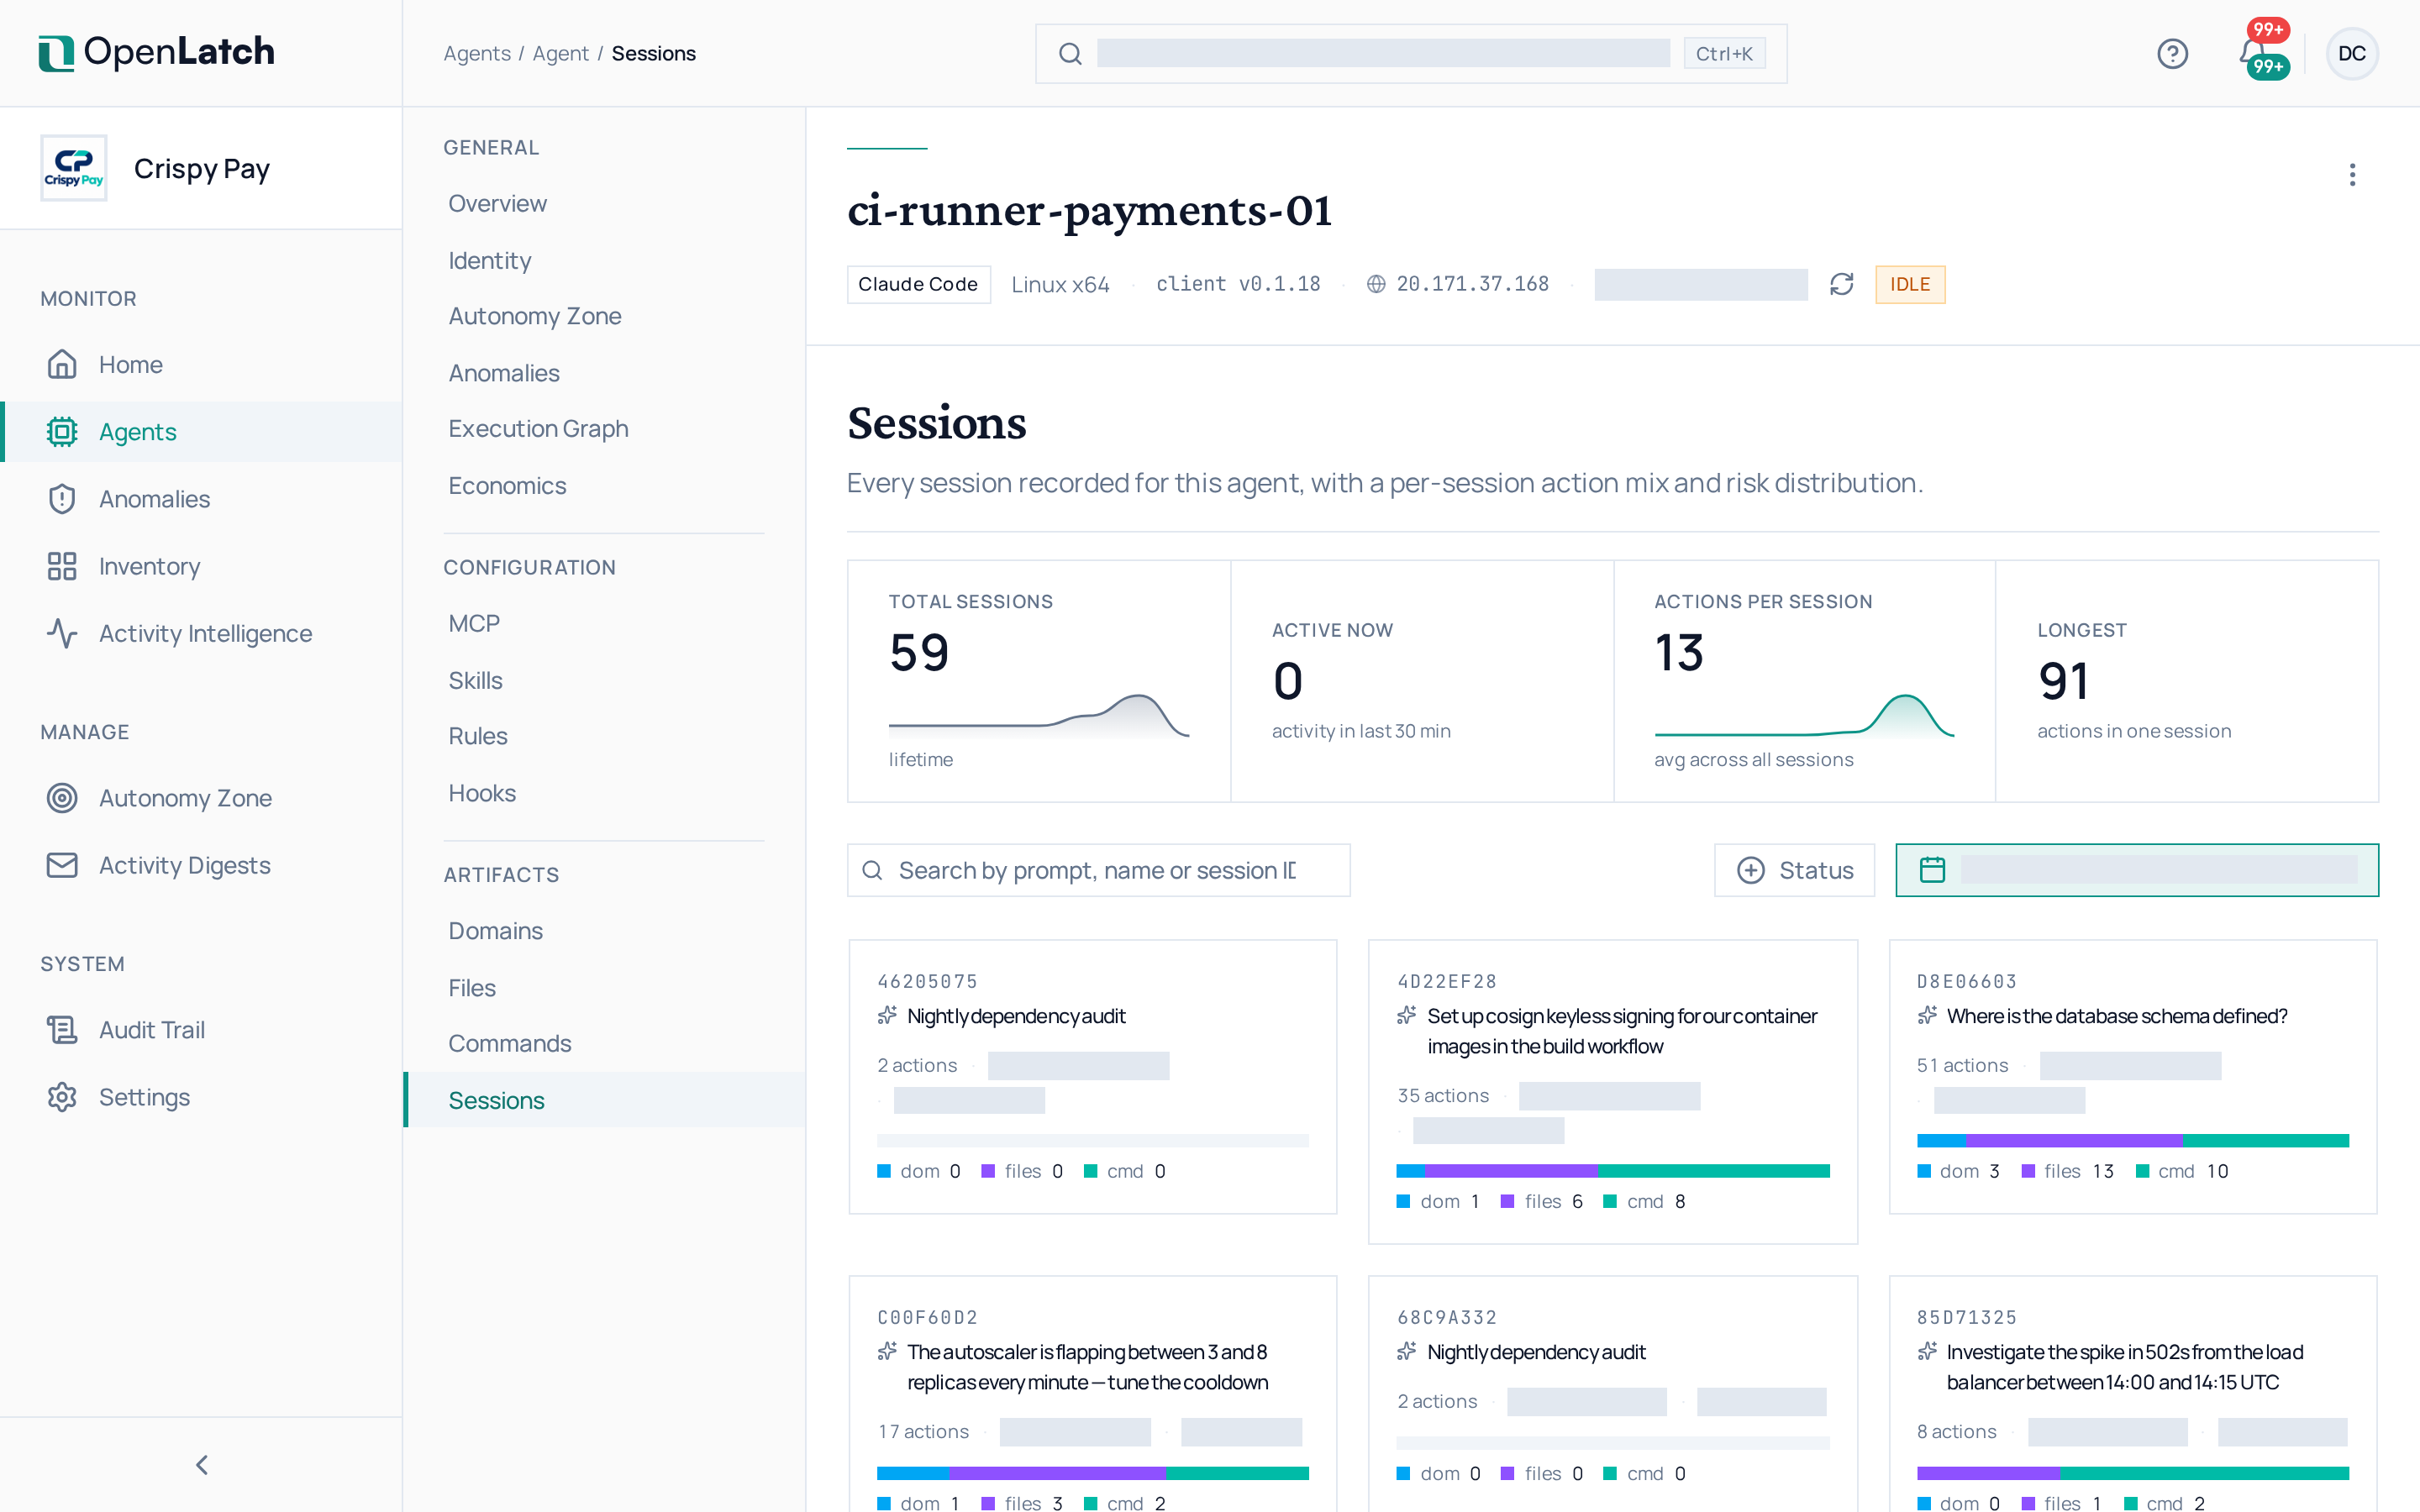Click the Inventory grid icon
Screen dimensions: 2420x1512
click(62, 566)
